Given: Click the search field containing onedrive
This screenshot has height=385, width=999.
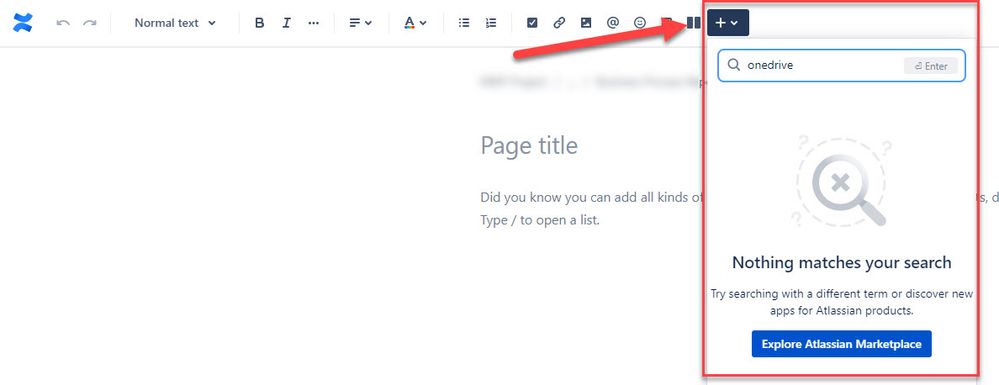Looking at the screenshot, I should pos(842,66).
